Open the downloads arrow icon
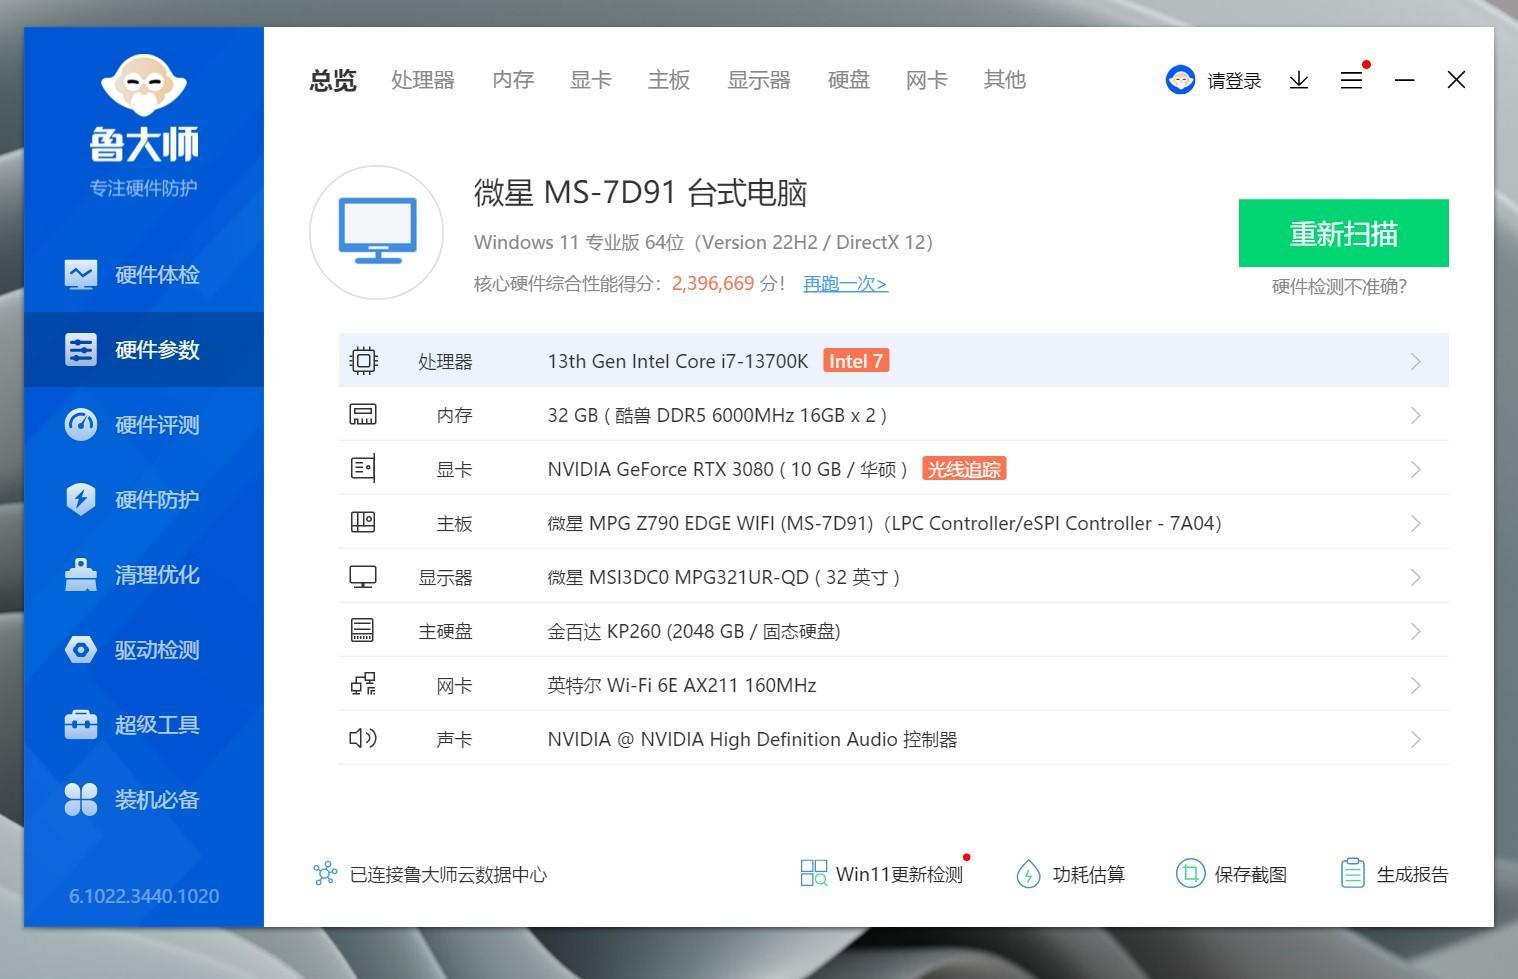The width and height of the screenshot is (1518, 979). coord(1299,80)
